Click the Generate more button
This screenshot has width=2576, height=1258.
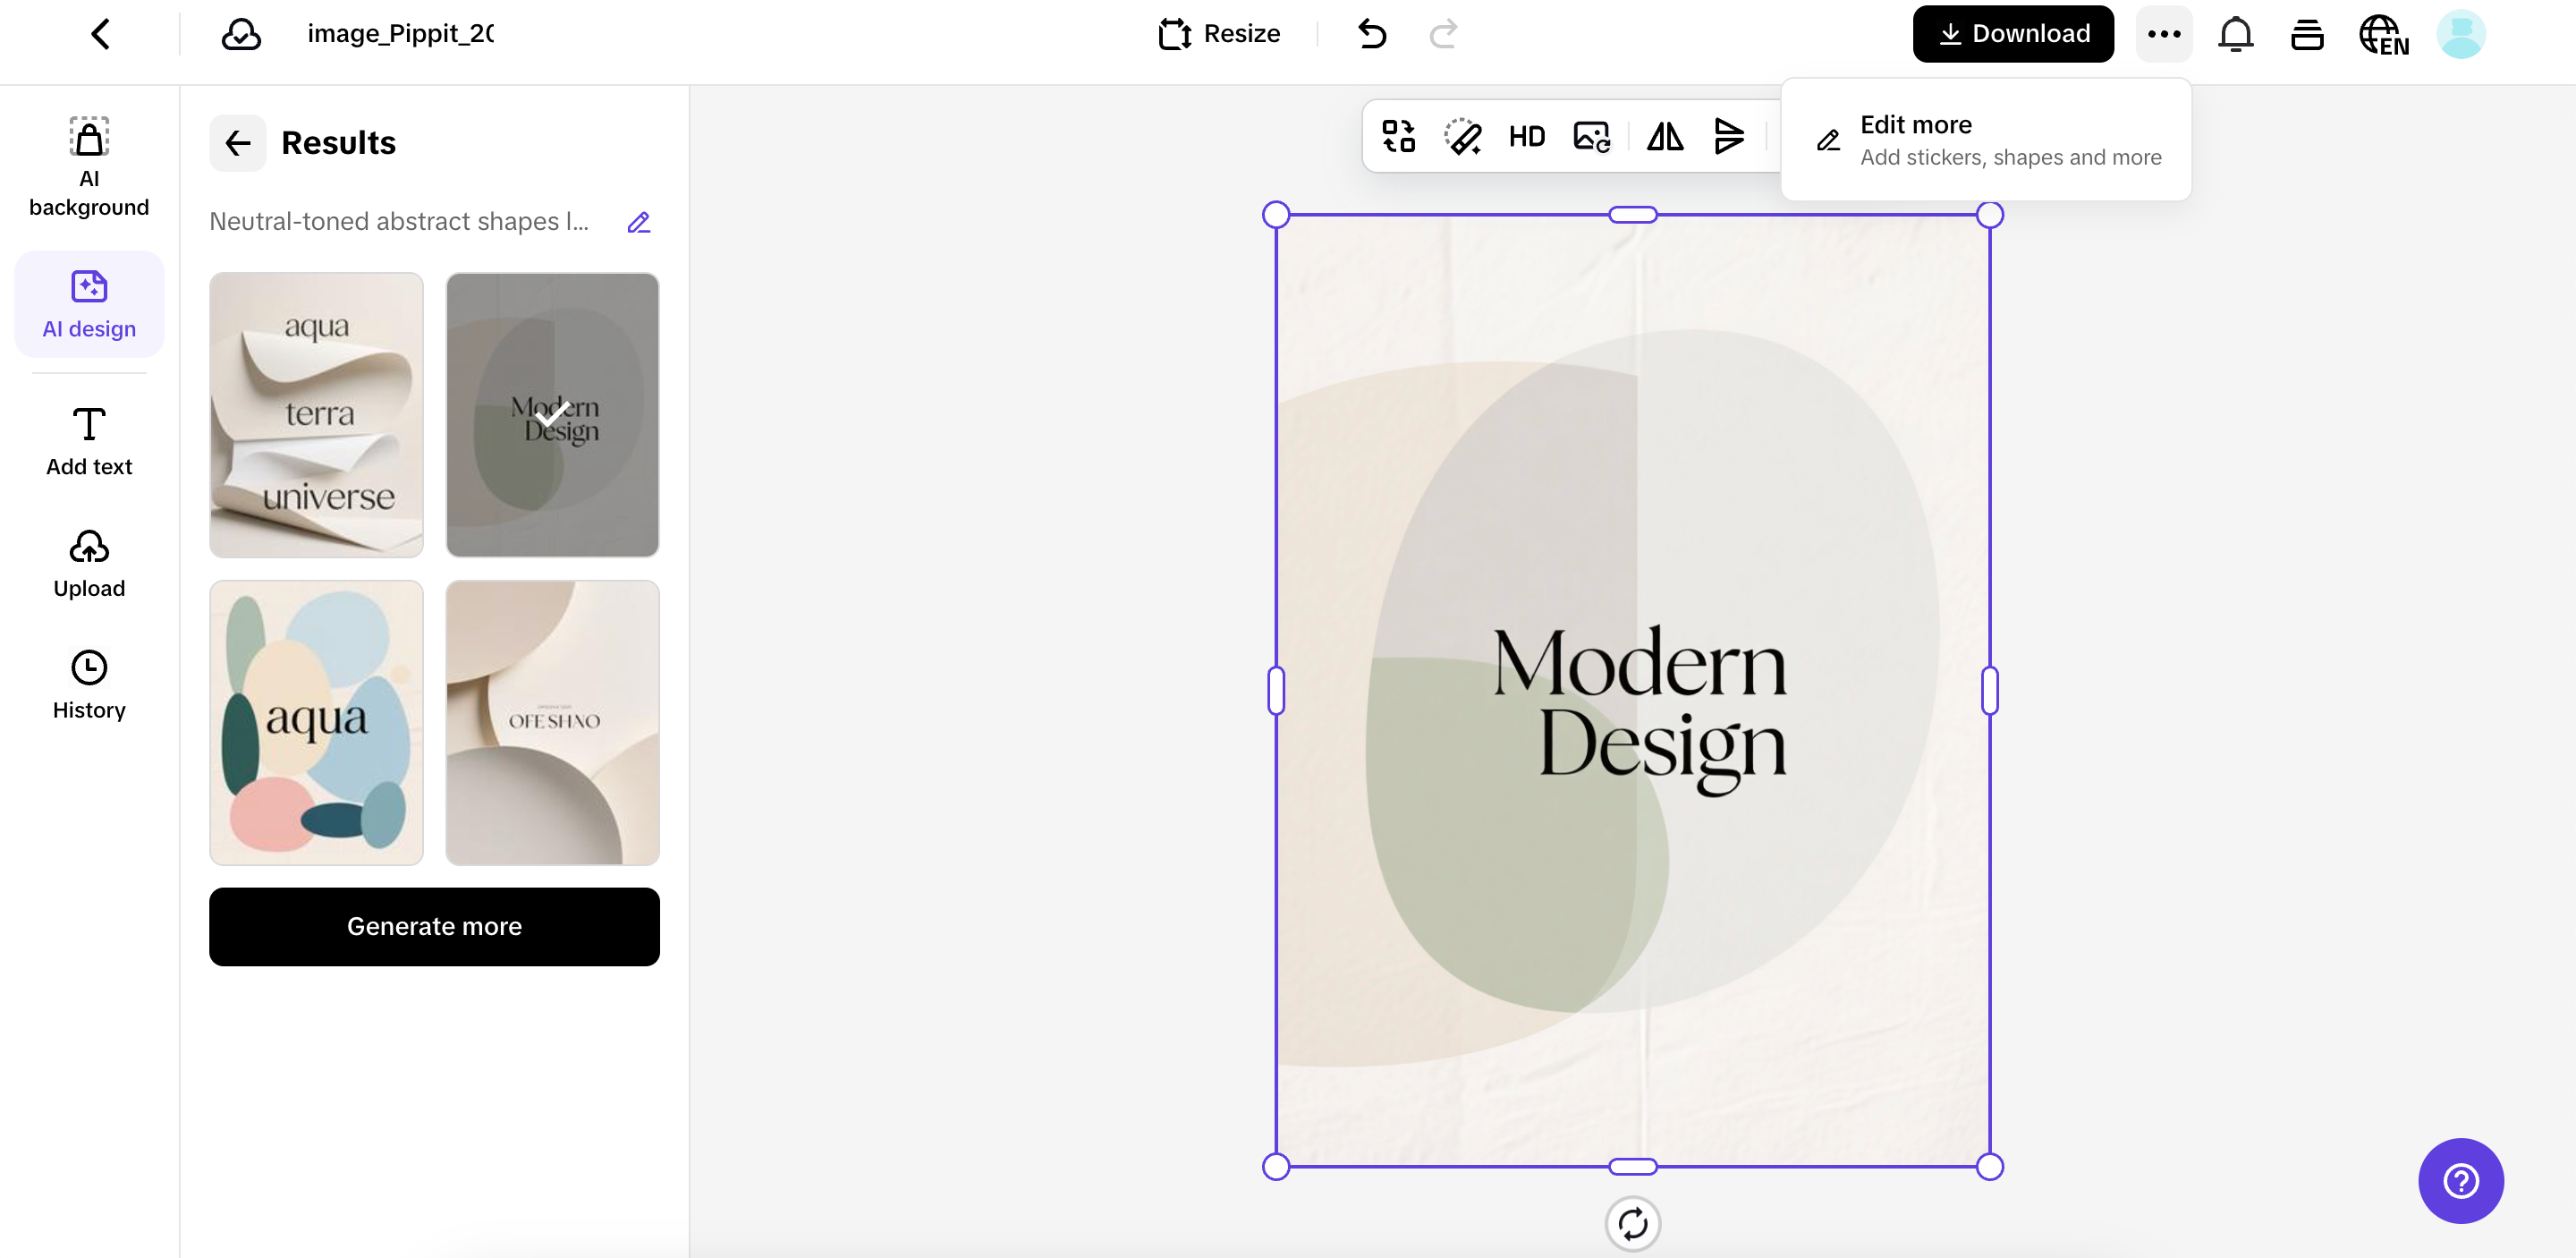[x=434, y=926]
